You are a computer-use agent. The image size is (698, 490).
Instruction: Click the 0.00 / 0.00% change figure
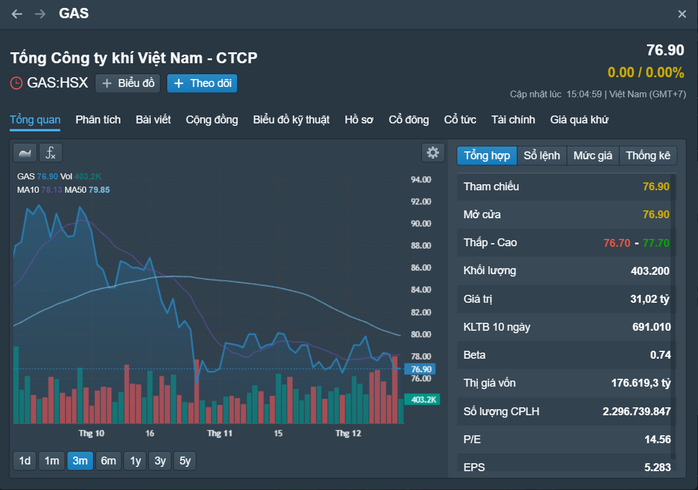645,73
